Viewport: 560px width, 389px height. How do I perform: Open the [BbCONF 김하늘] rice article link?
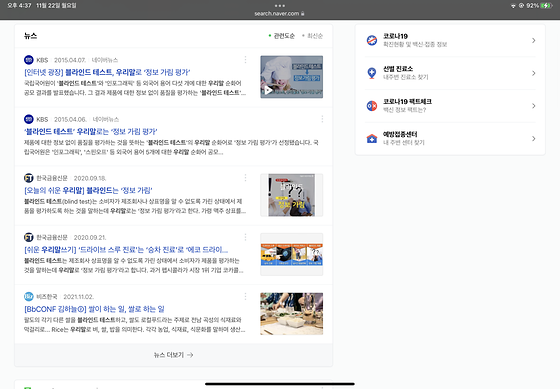[x=94, y=309]
